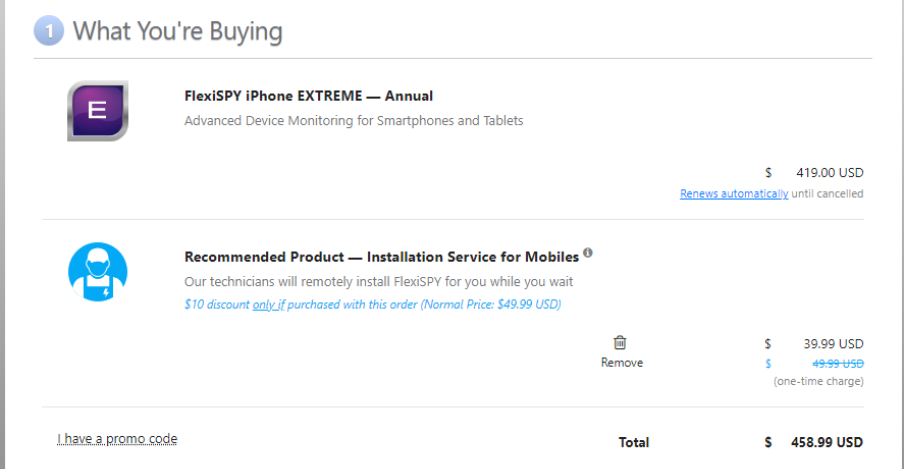Click the blue technician installation service icon
This screenshot has height=469, width=904.
[97, 272]
